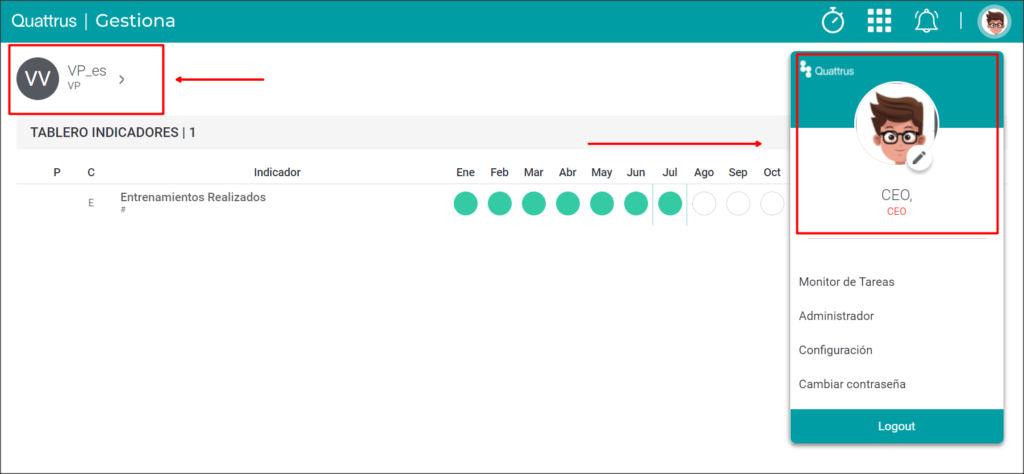Click the empty Sep status circle
1024x474 pixels.
(x=738, y=204)
